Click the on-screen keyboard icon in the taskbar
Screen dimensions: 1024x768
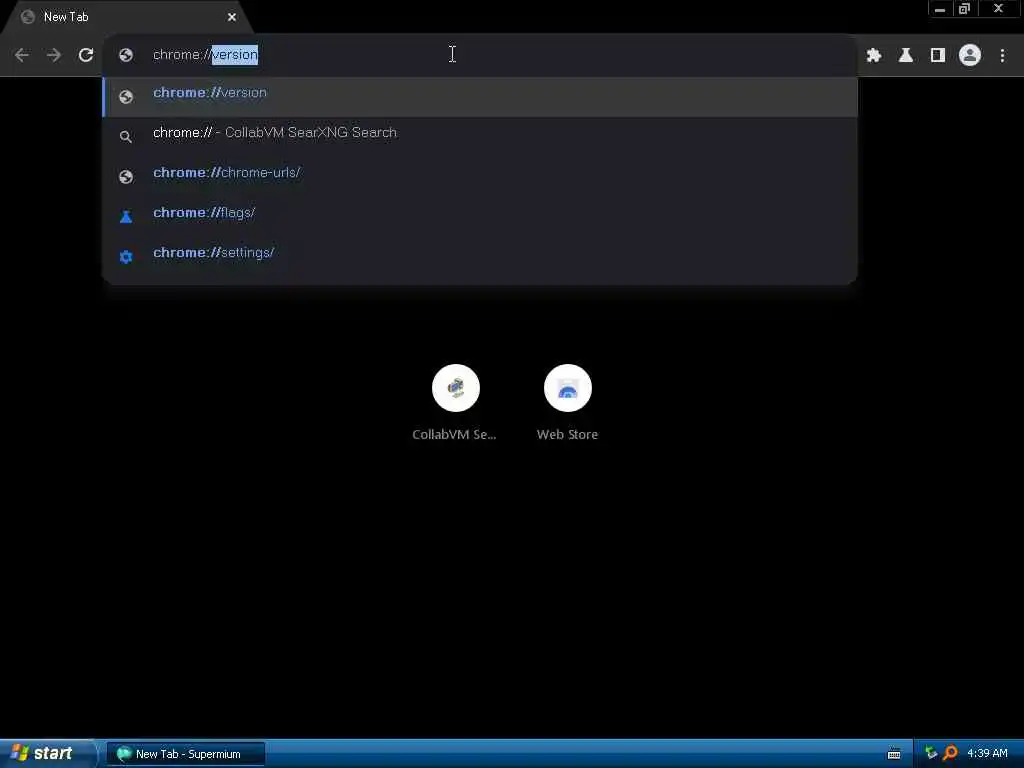click(x=894, y=754)
